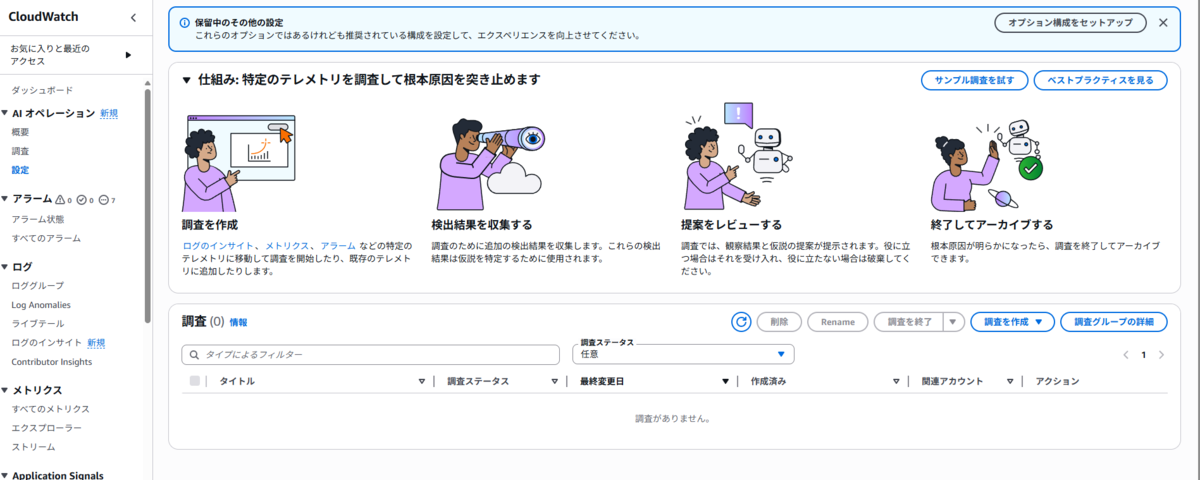Click the Rename button
Viewport: 1200px width, 480px height.
[837, 322]
